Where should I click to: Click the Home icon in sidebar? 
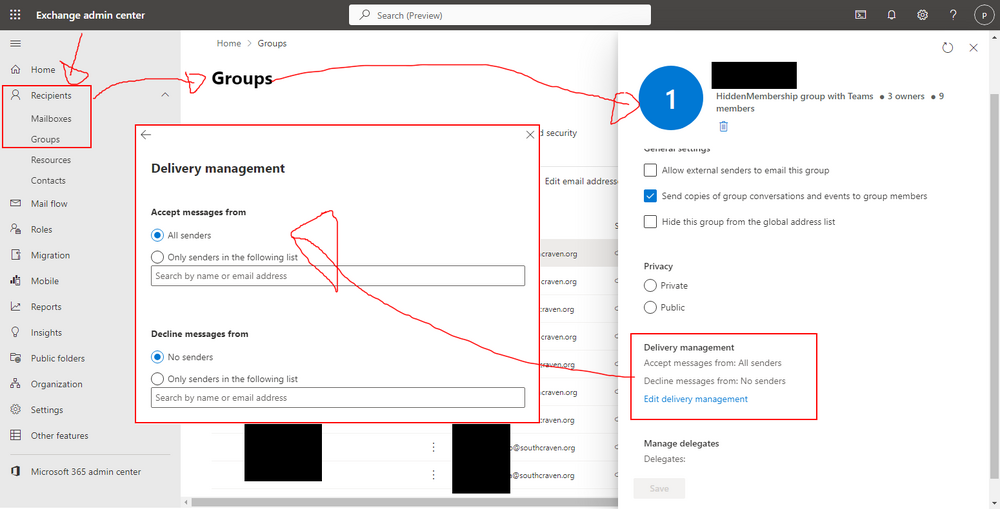[16, 70]
